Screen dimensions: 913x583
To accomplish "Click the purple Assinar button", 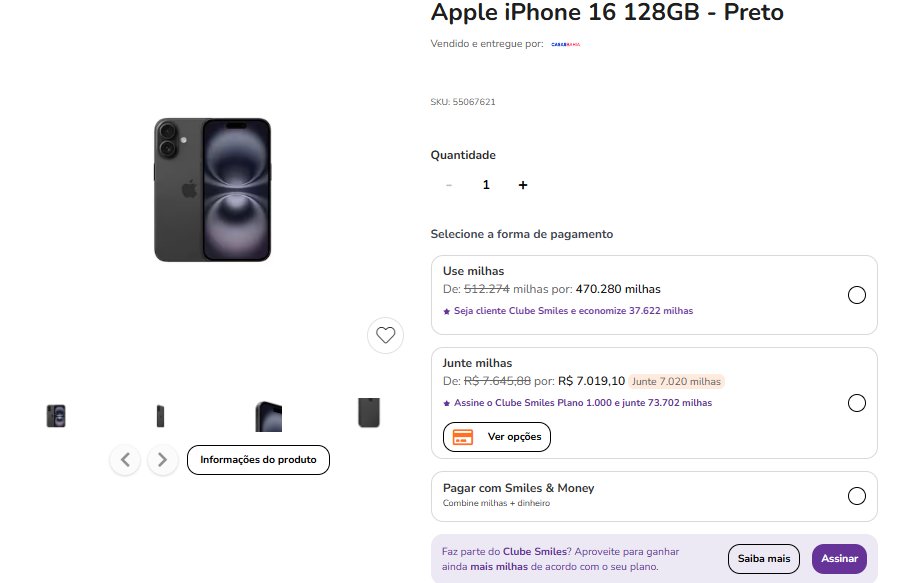I will pyautogui.click(x=840, y=559).
